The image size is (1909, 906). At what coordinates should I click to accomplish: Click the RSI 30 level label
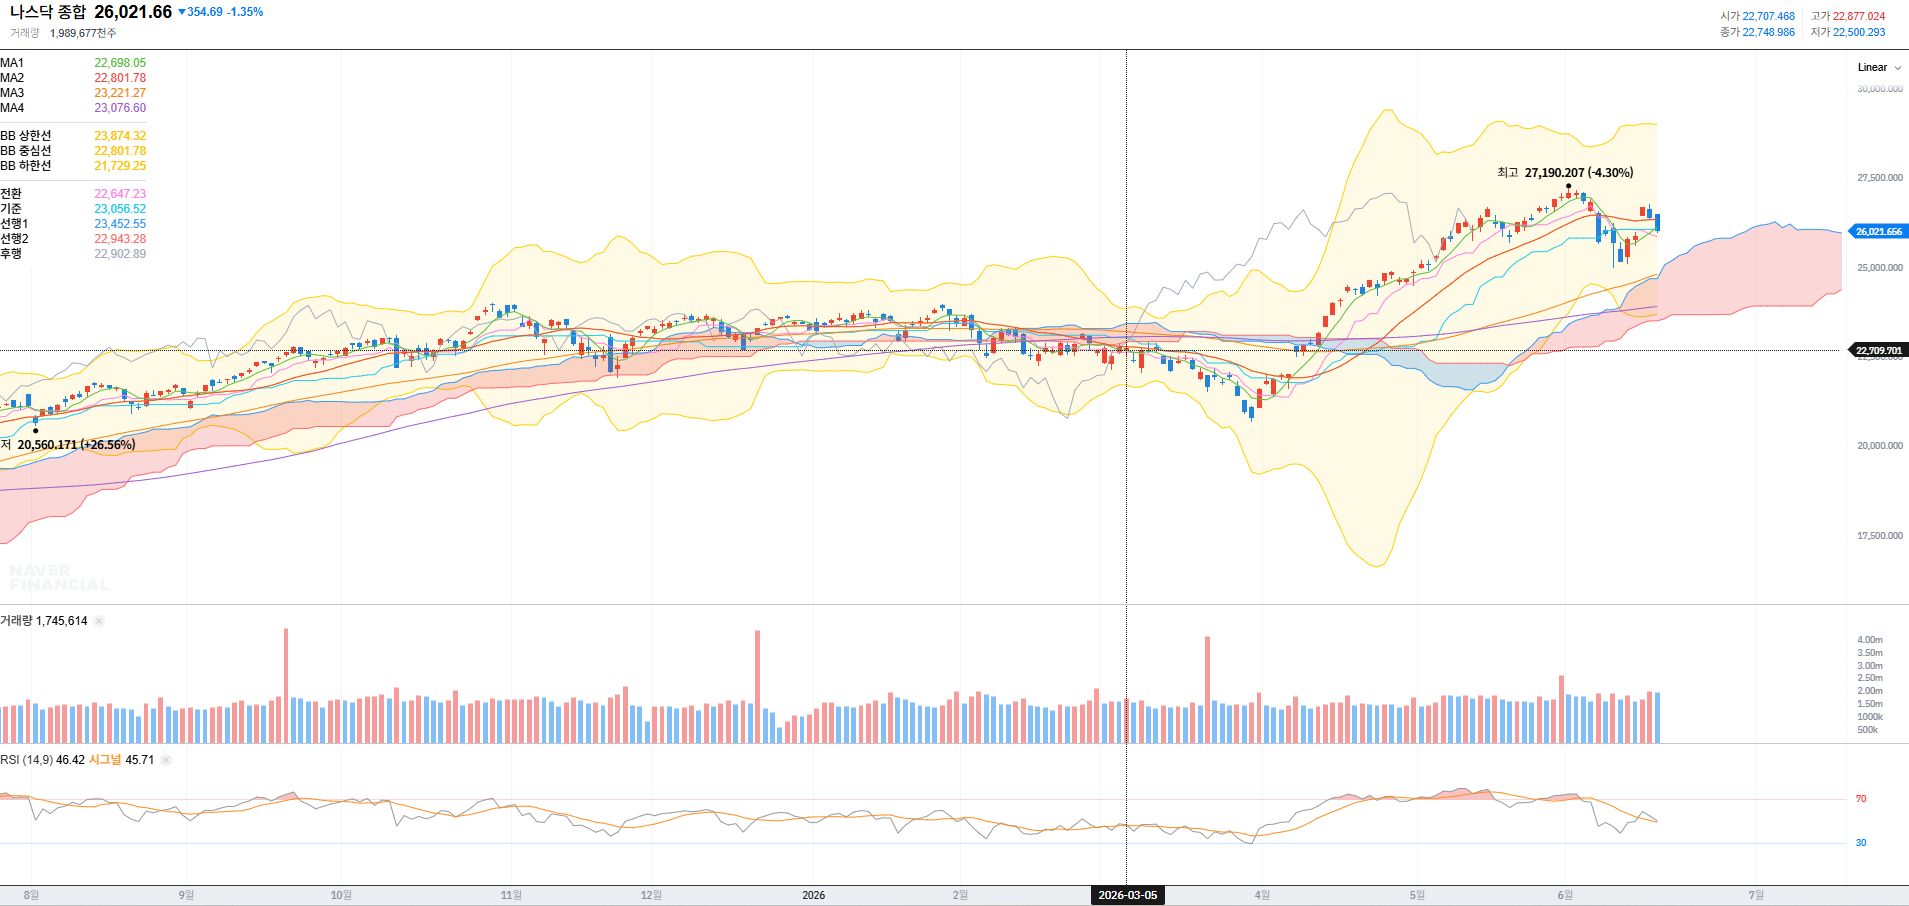click(x=1861, y=843)
